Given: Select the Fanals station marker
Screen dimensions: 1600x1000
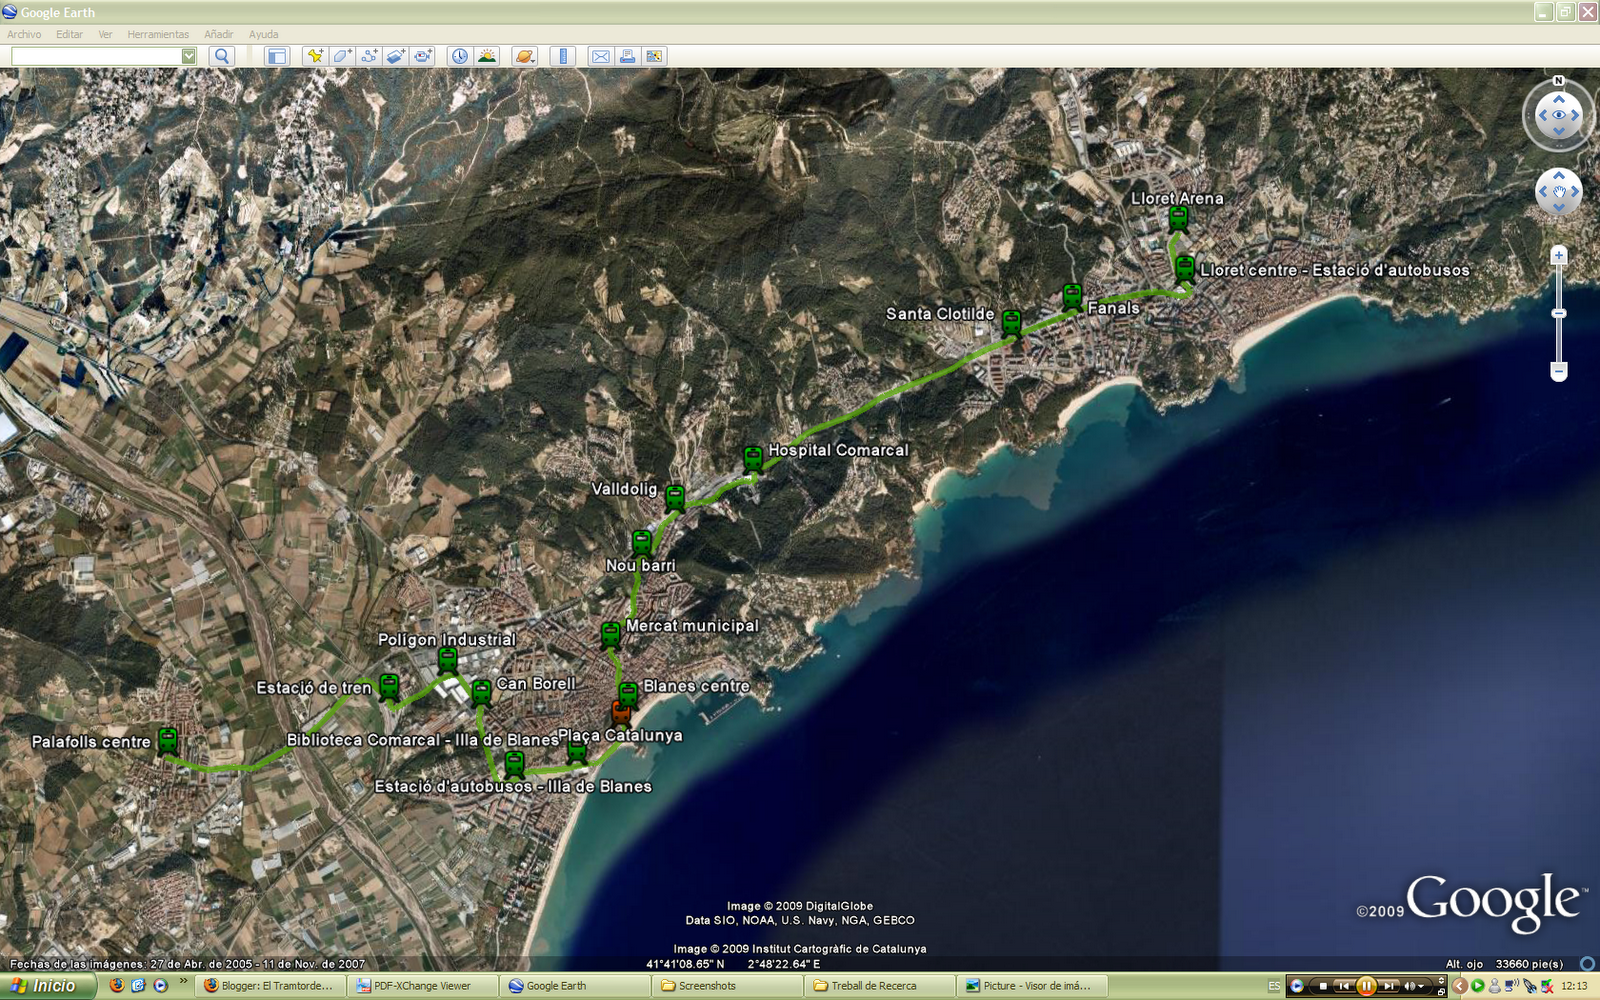Looking at the screenshot, I should (x=1072, y=296).
